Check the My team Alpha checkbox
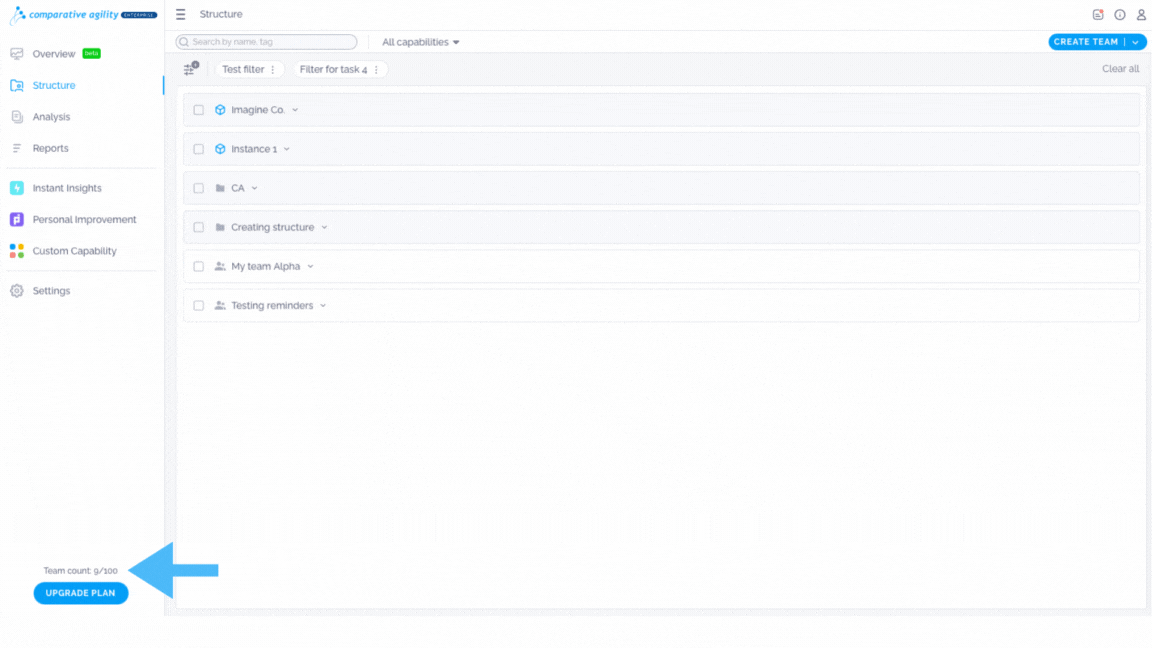Image resolution: width=1152 pixels, height=648 pixels. tap(198, 266)
